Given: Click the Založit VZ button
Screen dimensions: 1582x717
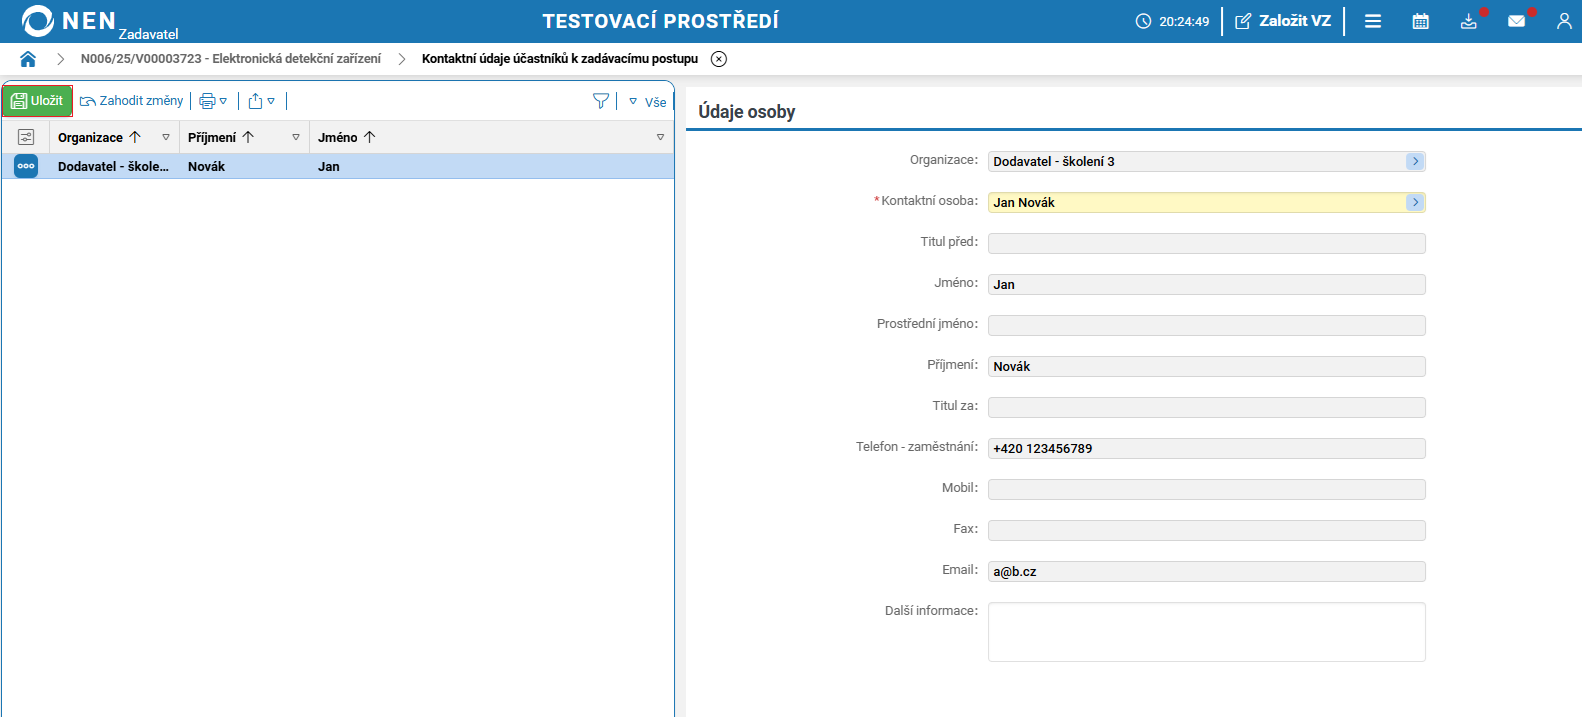Looking at the screenshot, I should click(1283, 21).
